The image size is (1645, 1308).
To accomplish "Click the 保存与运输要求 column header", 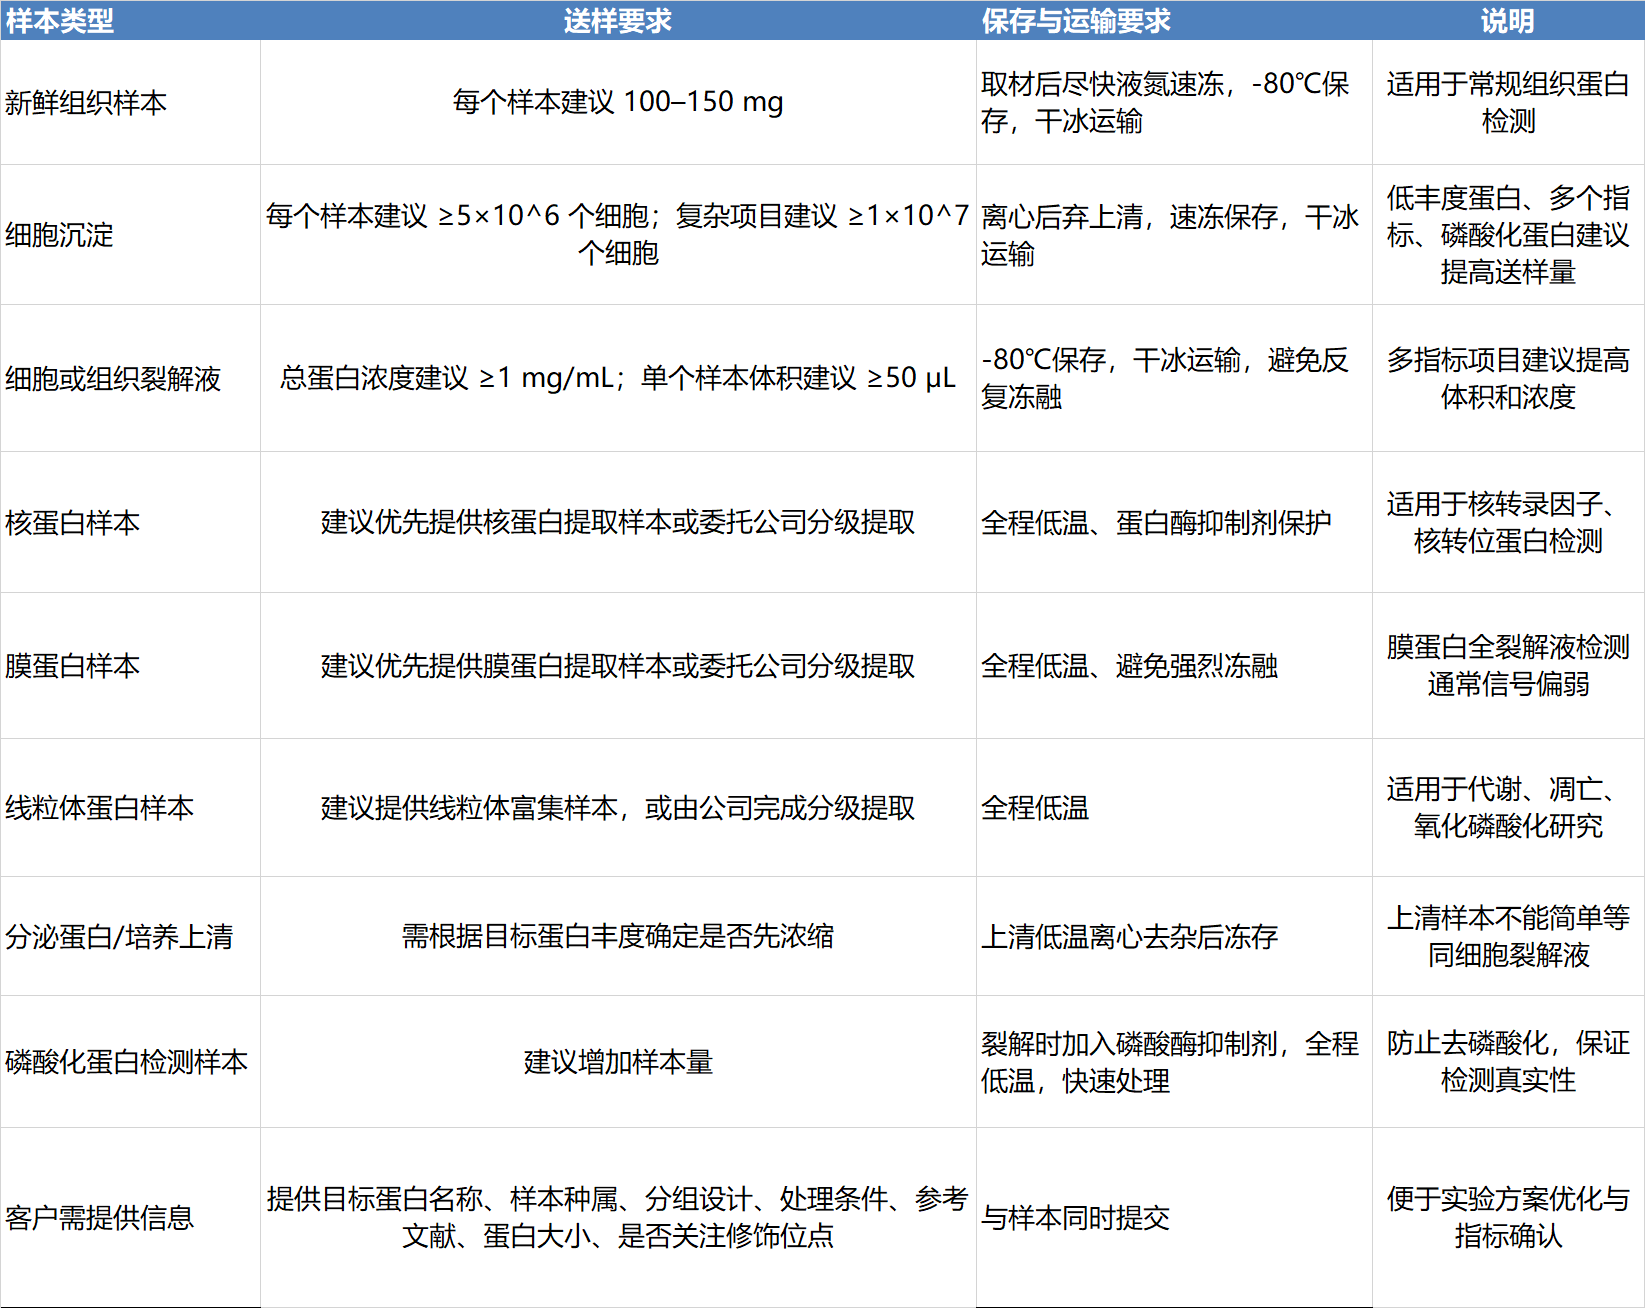I will click(x=1075, y=21).
